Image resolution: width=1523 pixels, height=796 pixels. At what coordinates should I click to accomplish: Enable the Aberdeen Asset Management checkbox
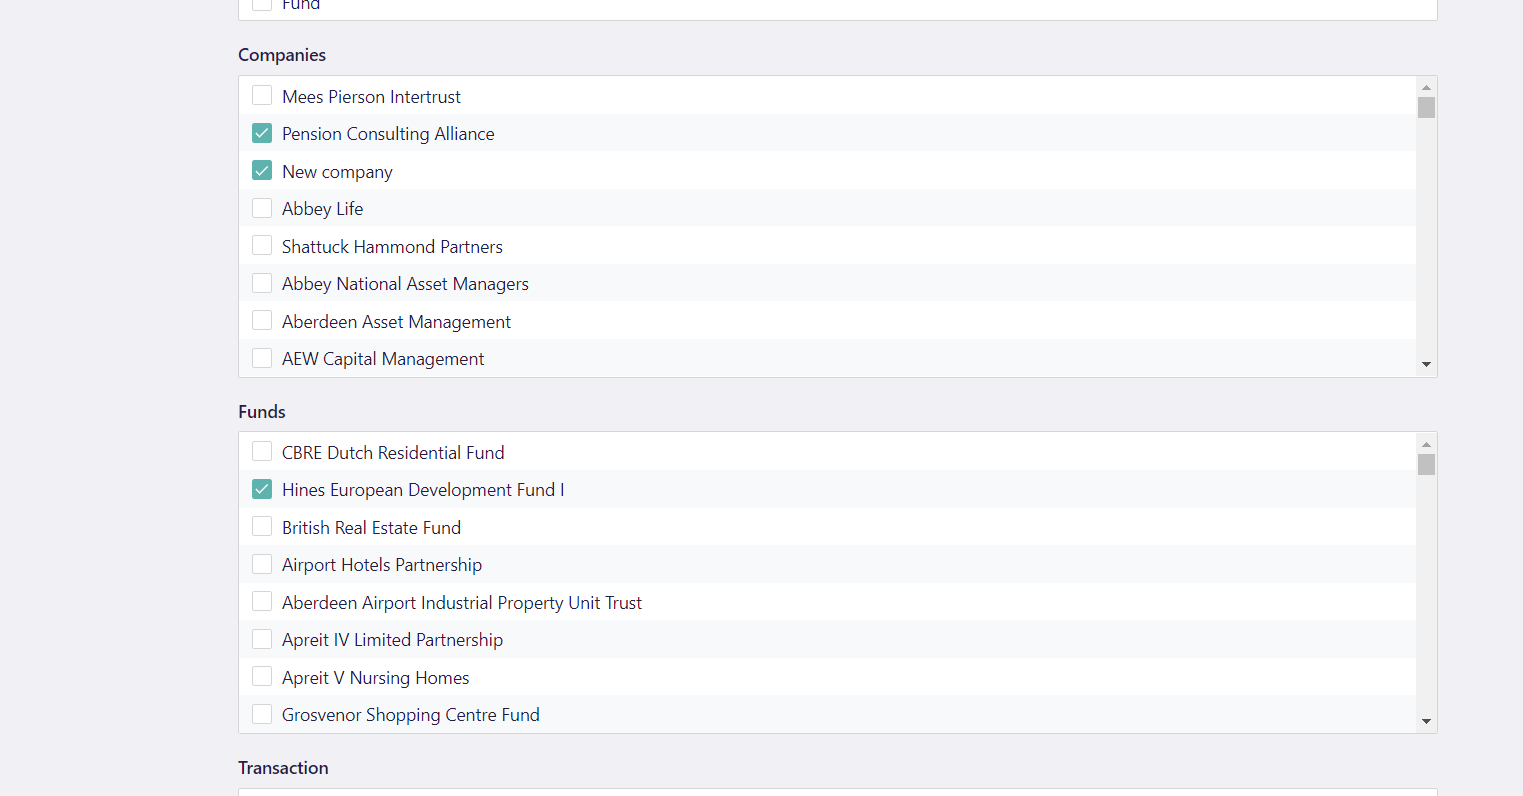261,320
